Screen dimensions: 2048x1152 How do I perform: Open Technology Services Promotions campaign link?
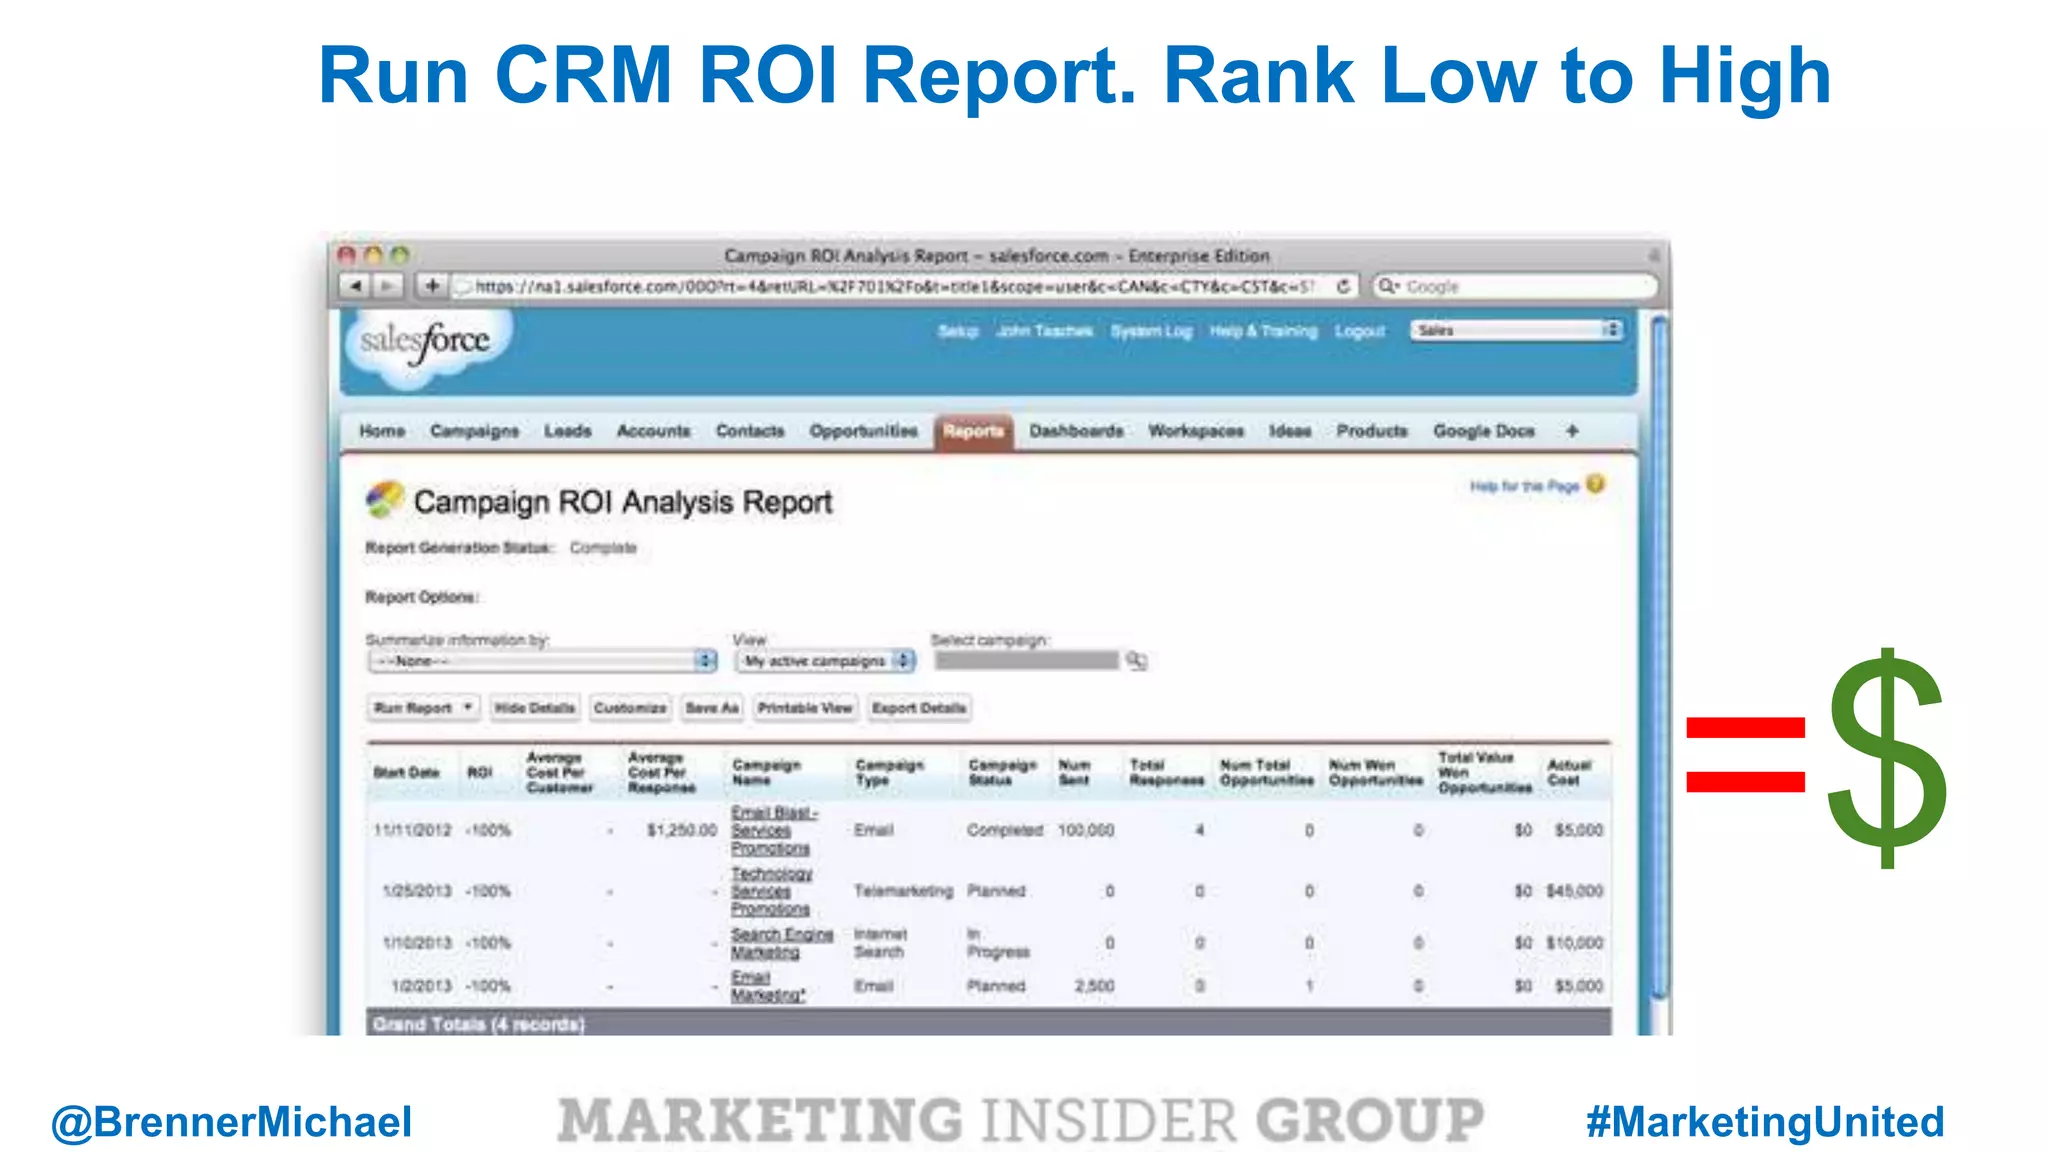point(771,891)
